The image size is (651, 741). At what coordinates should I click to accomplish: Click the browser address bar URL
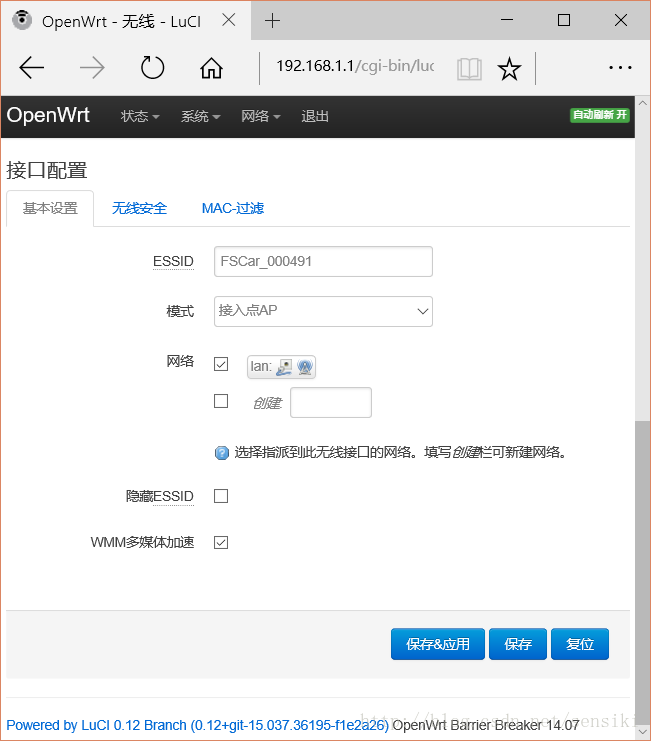[355, 66]
